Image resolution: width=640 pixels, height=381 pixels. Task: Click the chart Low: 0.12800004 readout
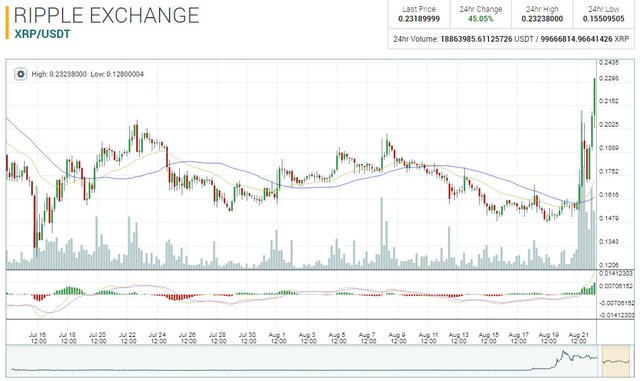117,74
